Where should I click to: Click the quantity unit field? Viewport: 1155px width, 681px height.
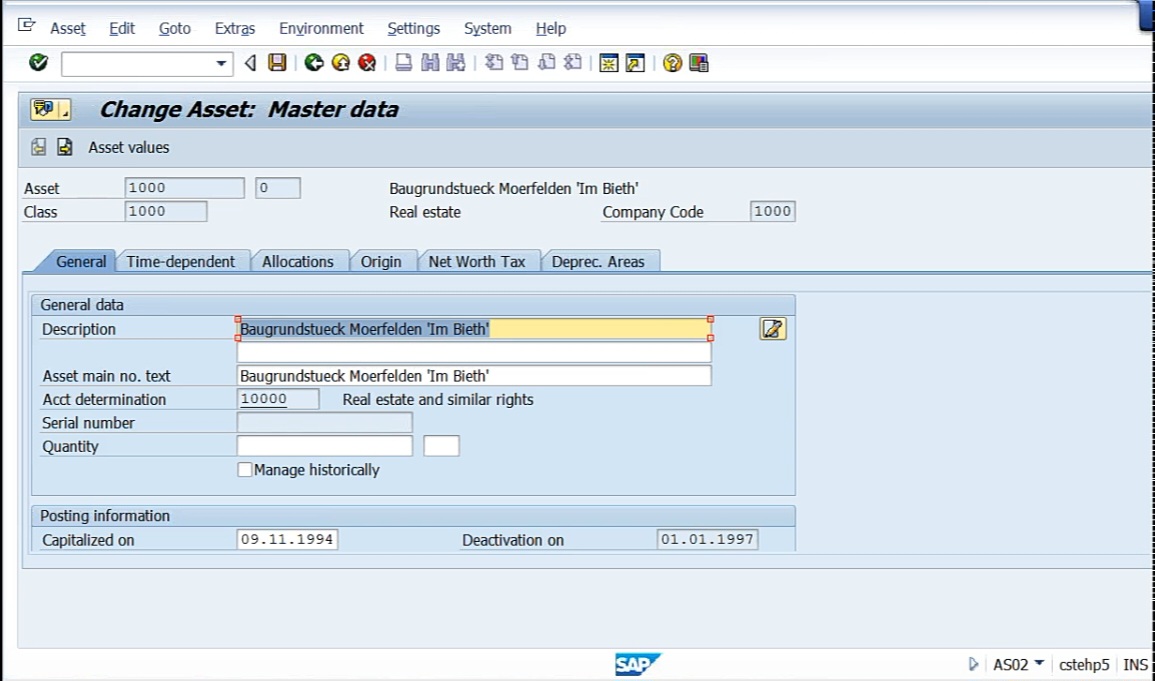(441, 446)
